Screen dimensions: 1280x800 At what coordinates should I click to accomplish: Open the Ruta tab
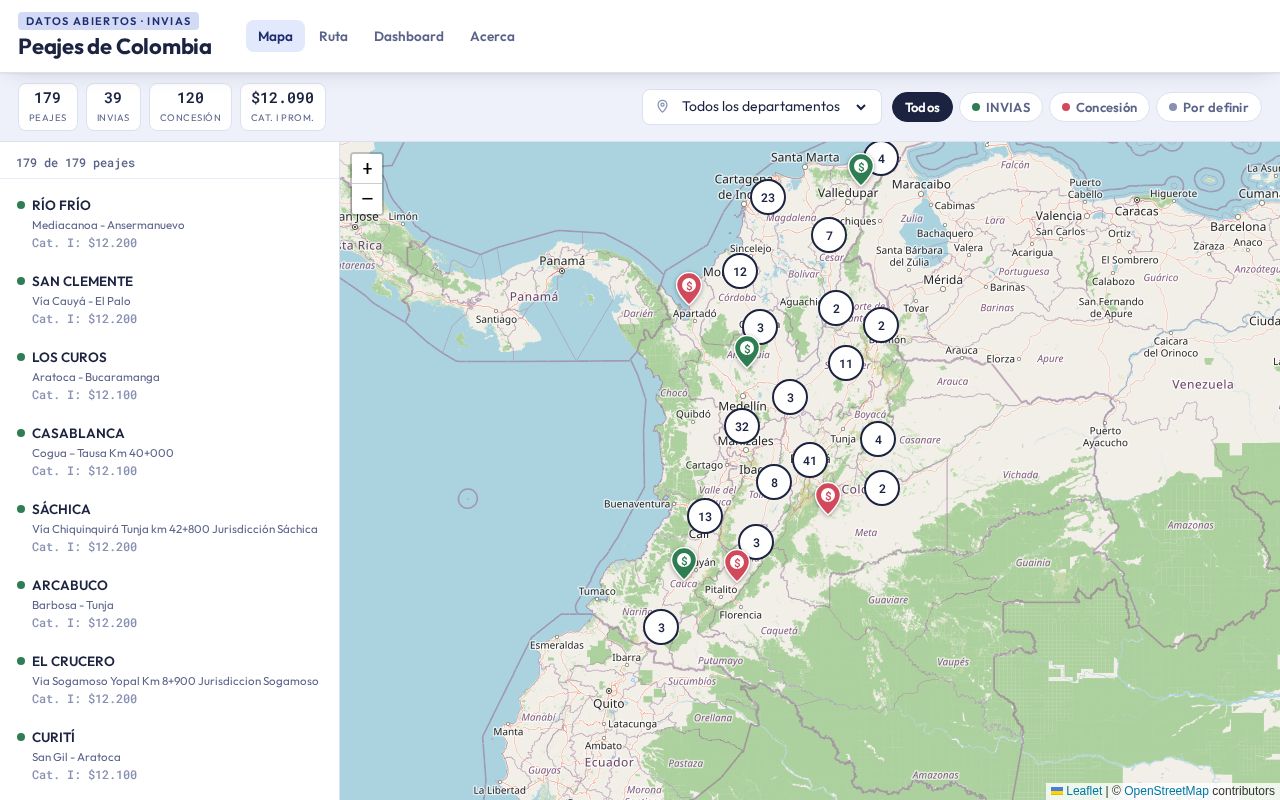333,36
